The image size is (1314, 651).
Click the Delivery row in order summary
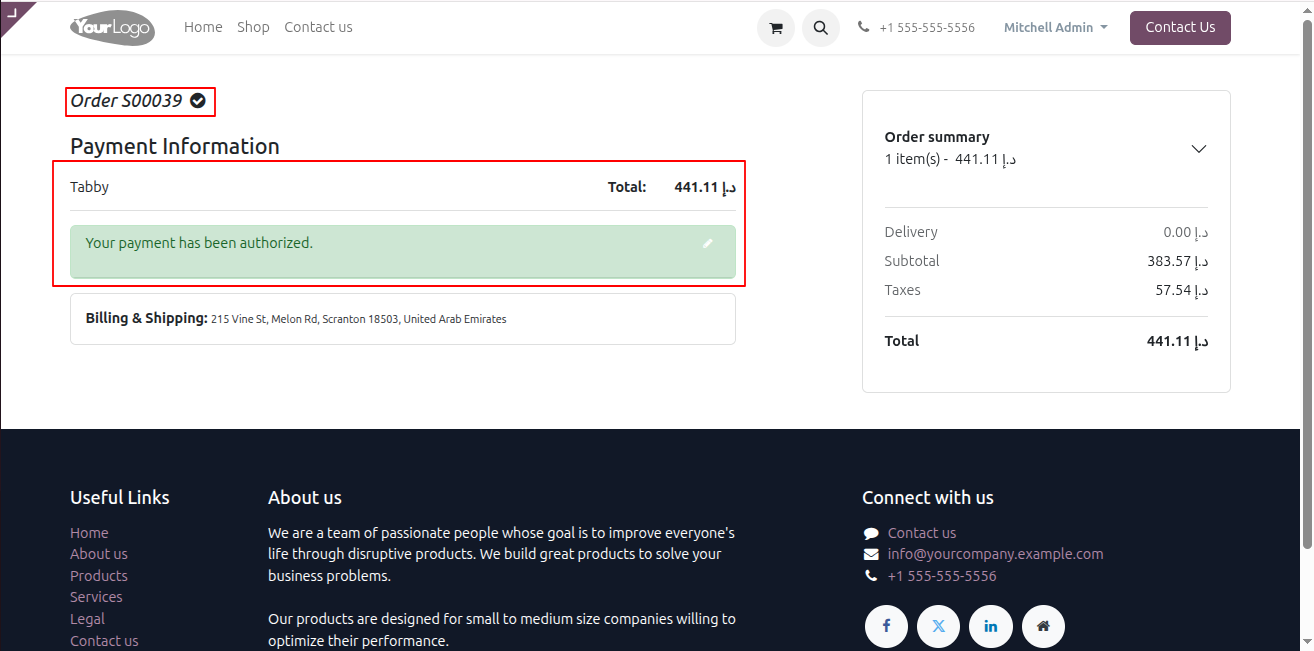[1046, 232]
